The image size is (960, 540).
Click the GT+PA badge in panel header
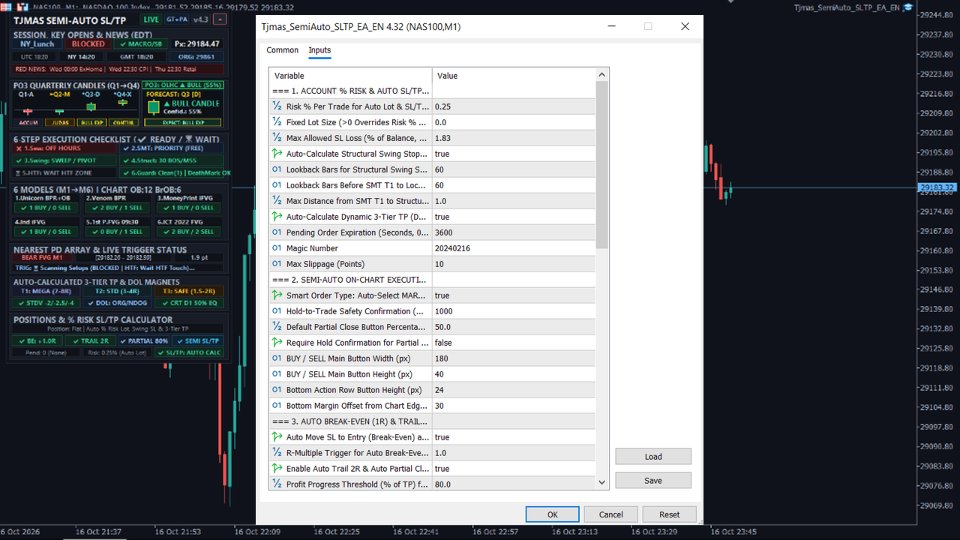(x=177, y=20)
